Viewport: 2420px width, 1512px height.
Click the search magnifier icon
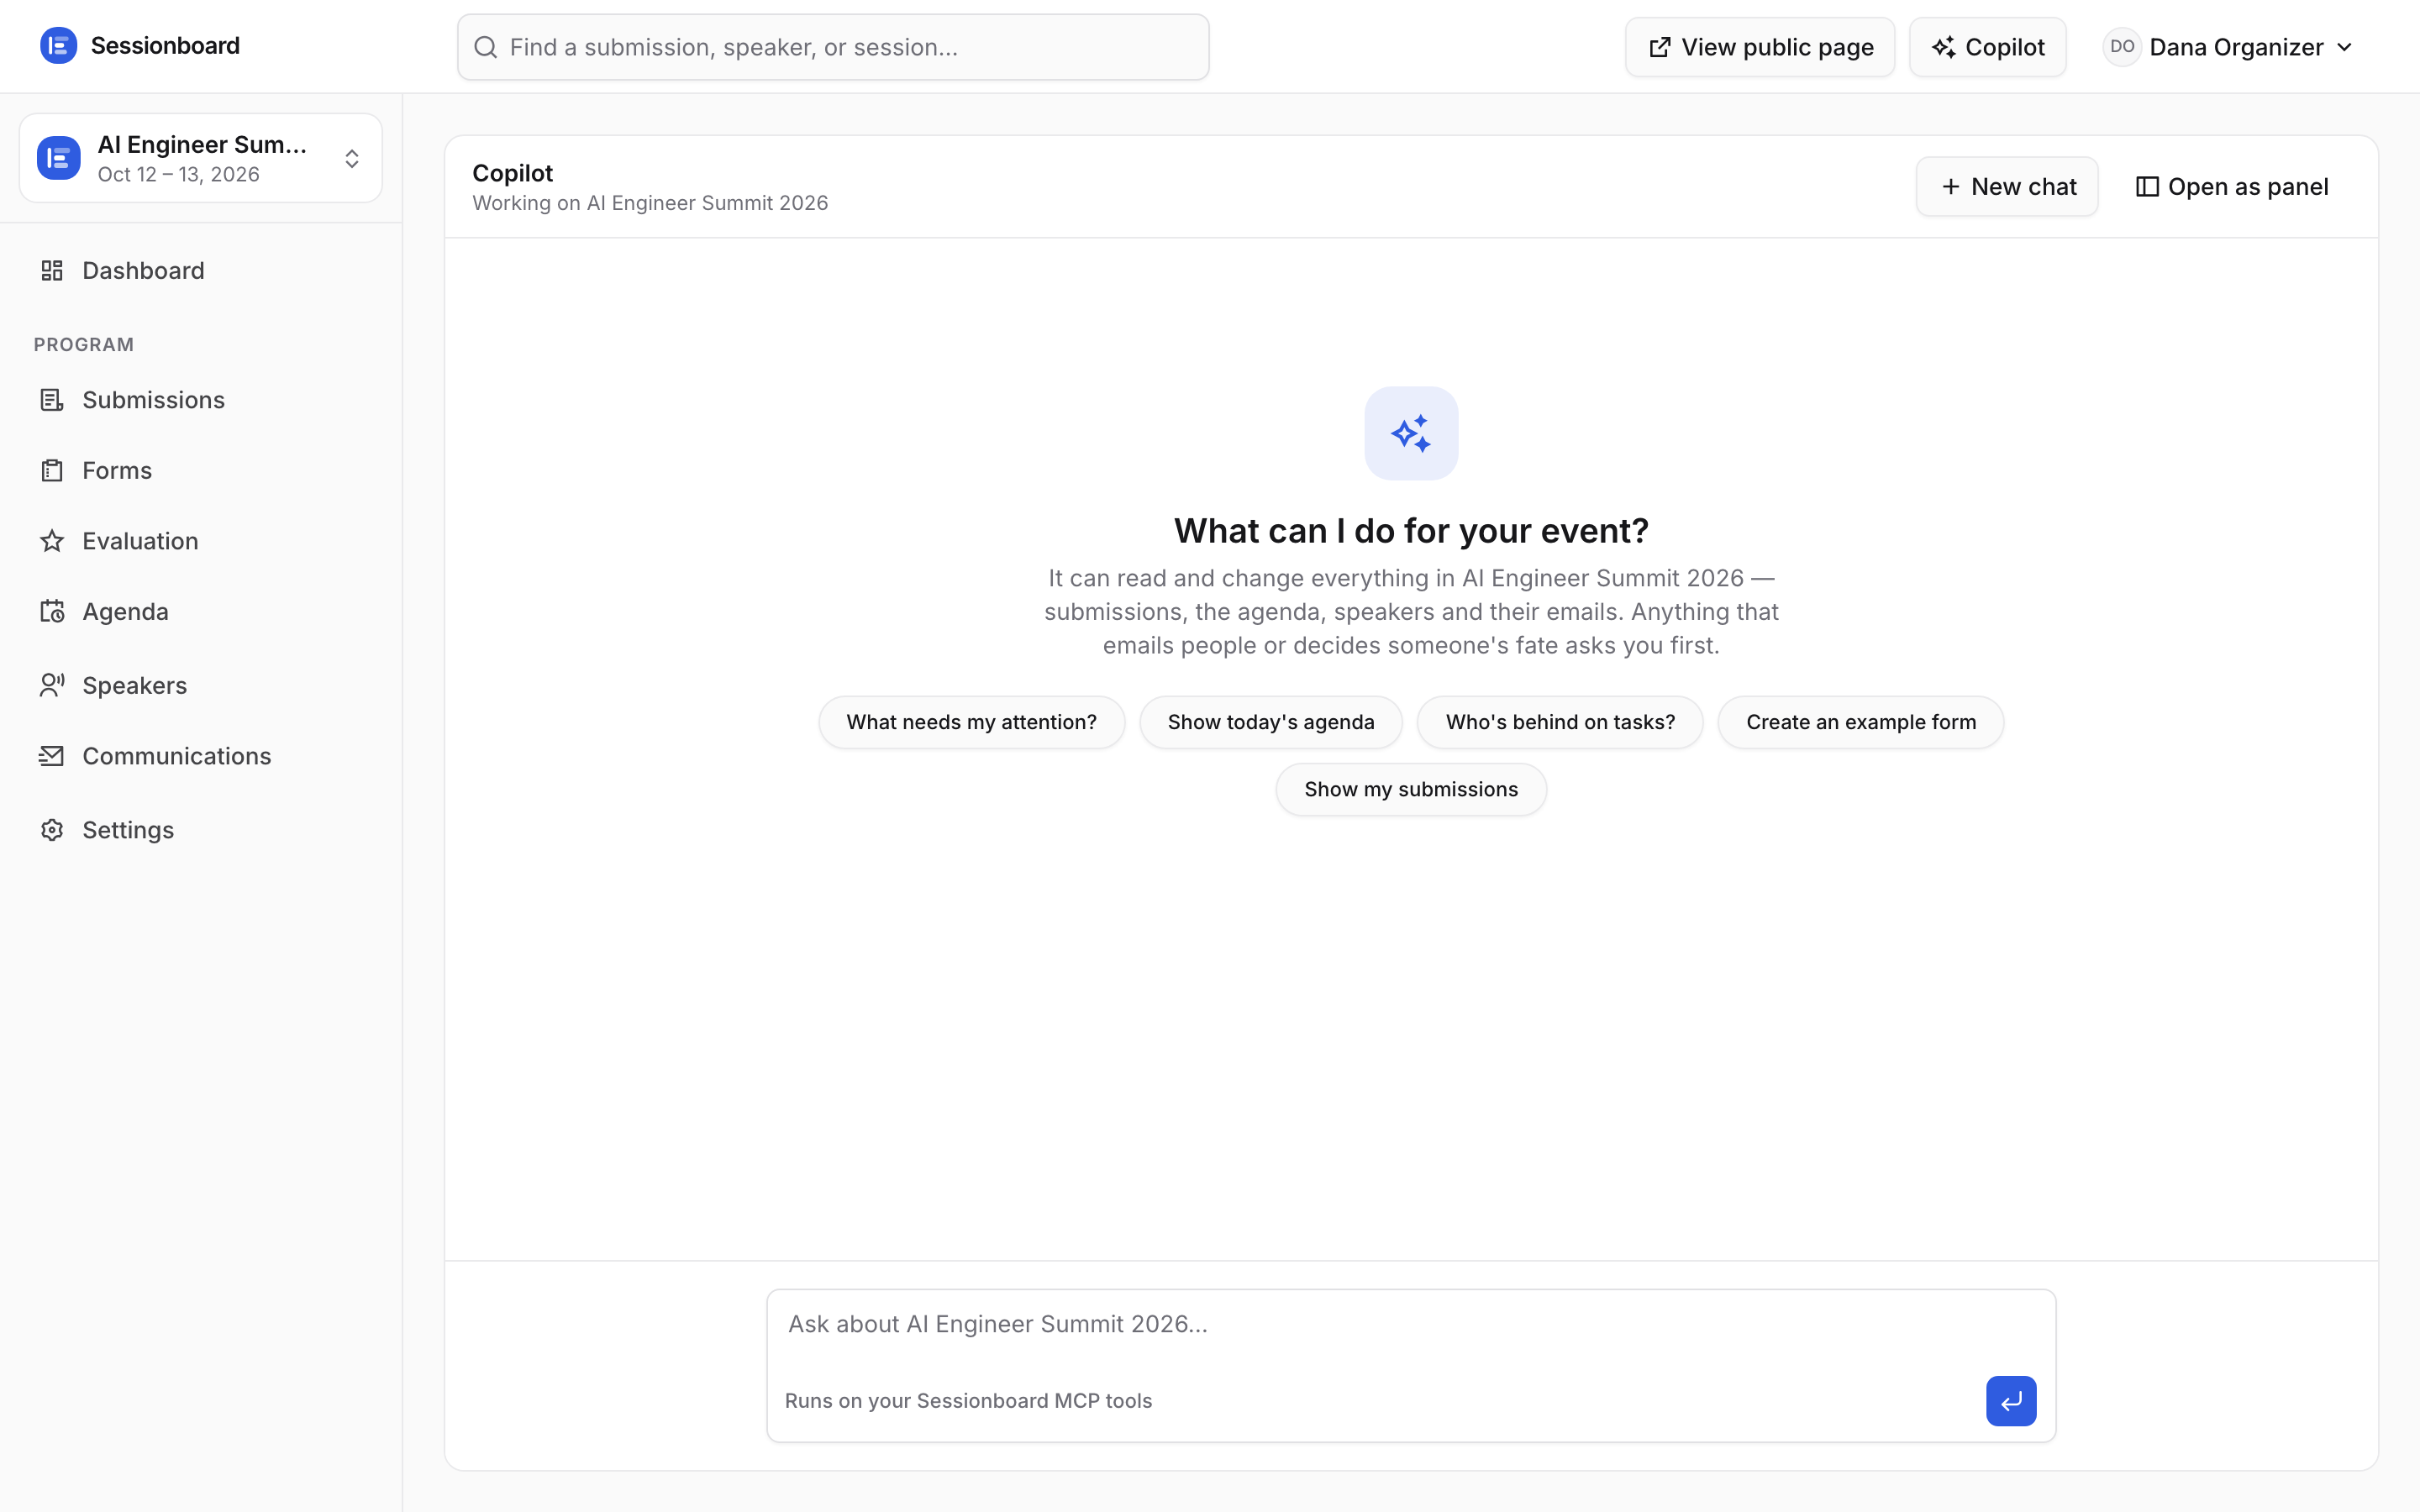486,47
